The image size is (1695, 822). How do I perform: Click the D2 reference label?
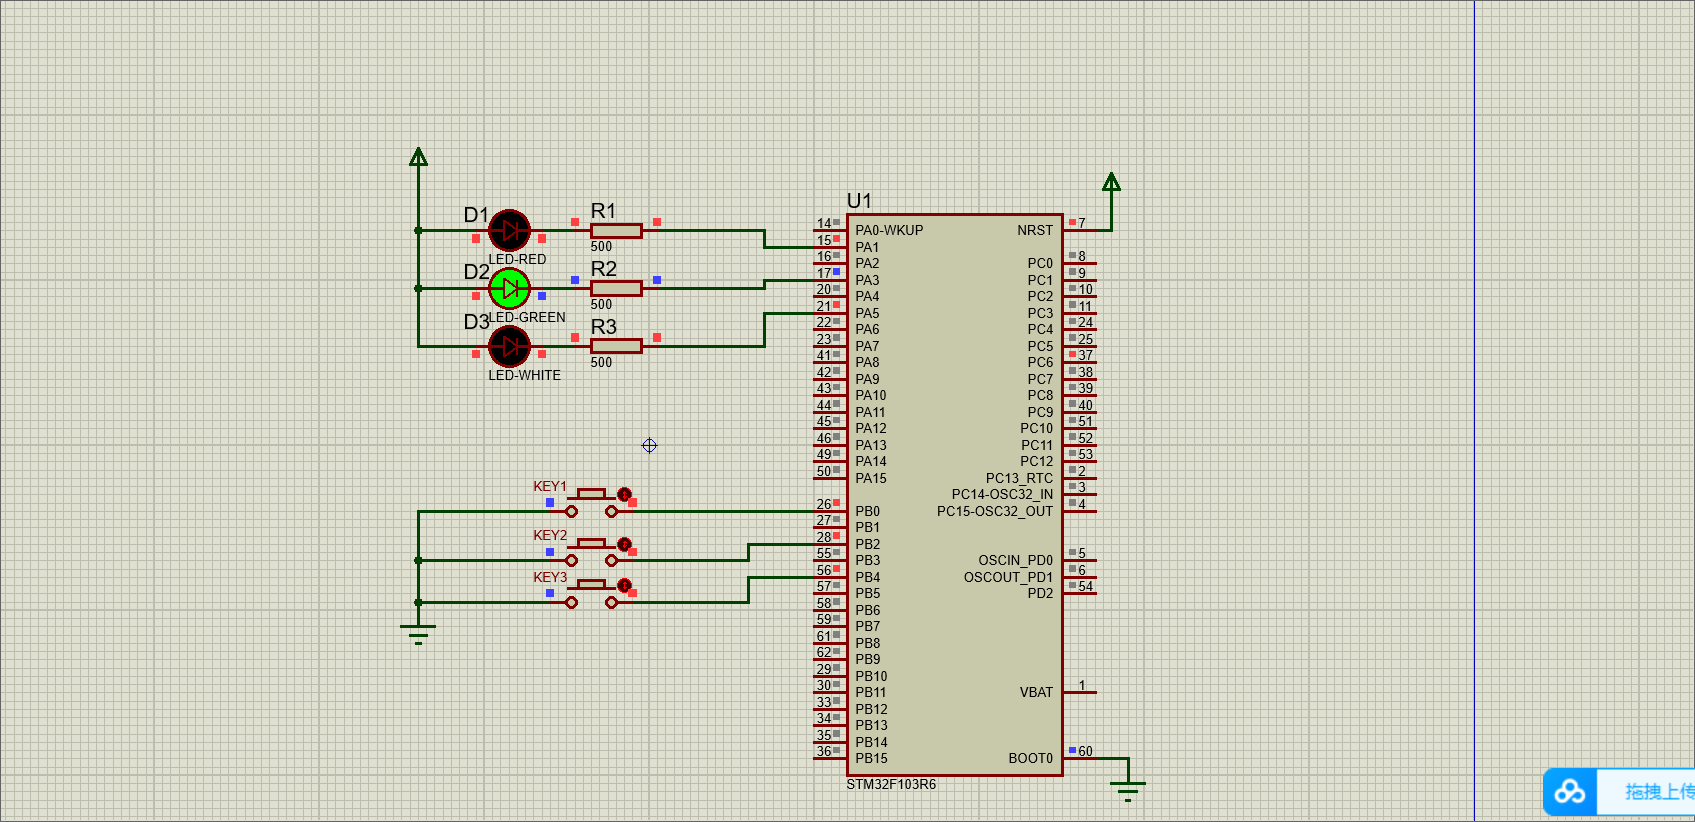click(476, 272)
